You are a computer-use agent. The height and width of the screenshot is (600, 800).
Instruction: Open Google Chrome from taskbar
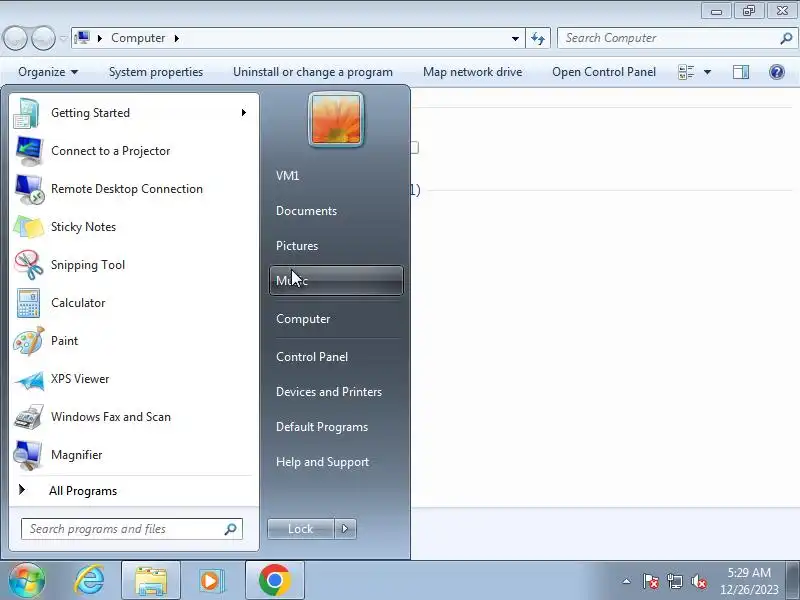coord(274,580)
